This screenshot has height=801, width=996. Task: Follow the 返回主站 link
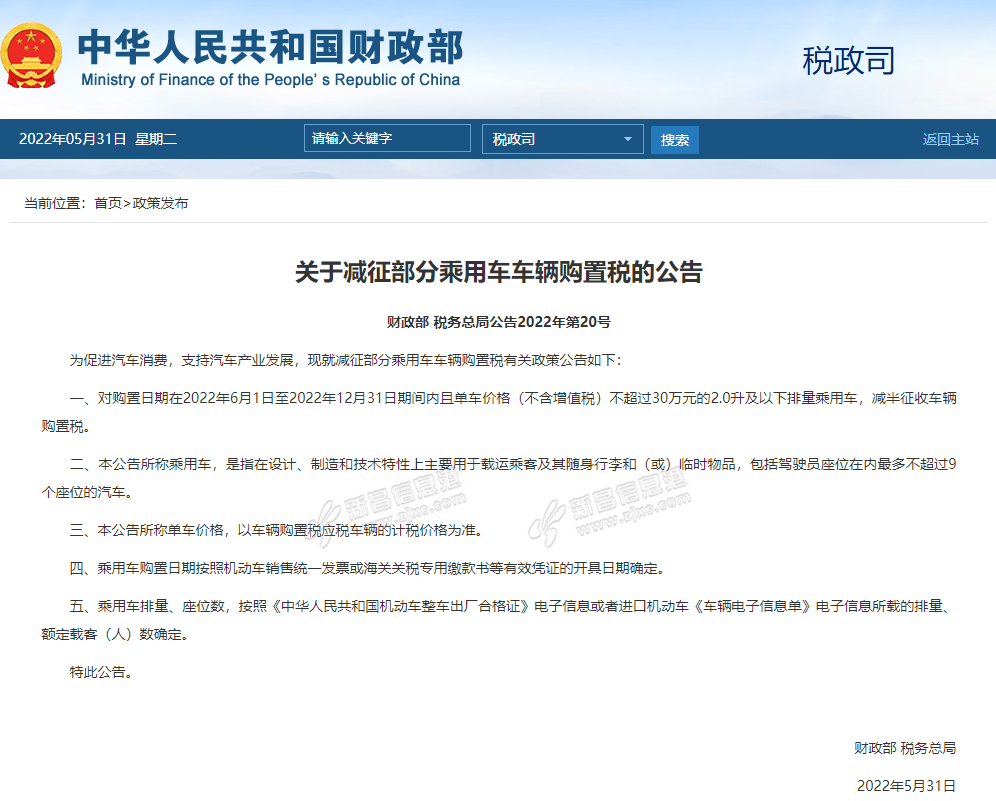[x=950, y=139]
